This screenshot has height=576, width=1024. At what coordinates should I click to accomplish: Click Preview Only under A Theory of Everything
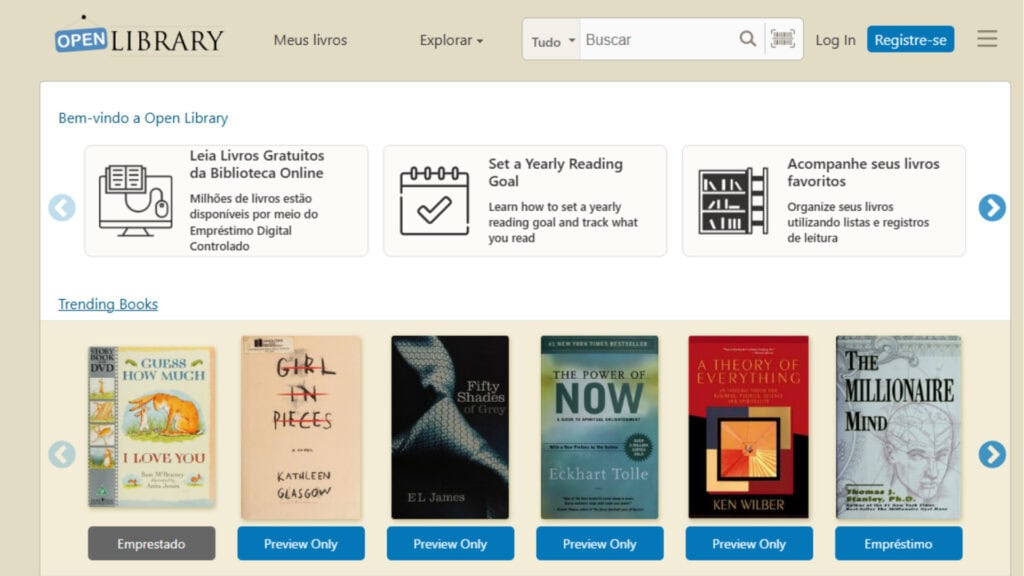coord(749,543)
